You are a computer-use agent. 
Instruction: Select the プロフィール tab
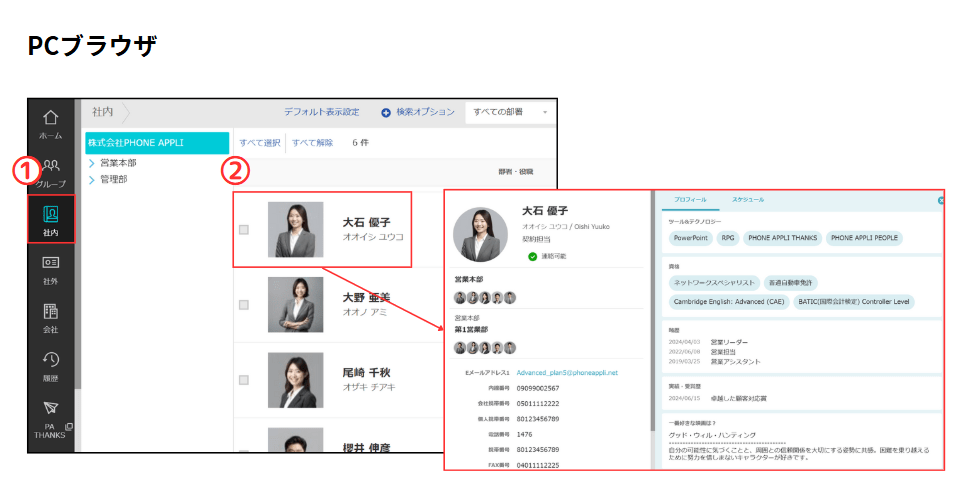coord(690,200)
